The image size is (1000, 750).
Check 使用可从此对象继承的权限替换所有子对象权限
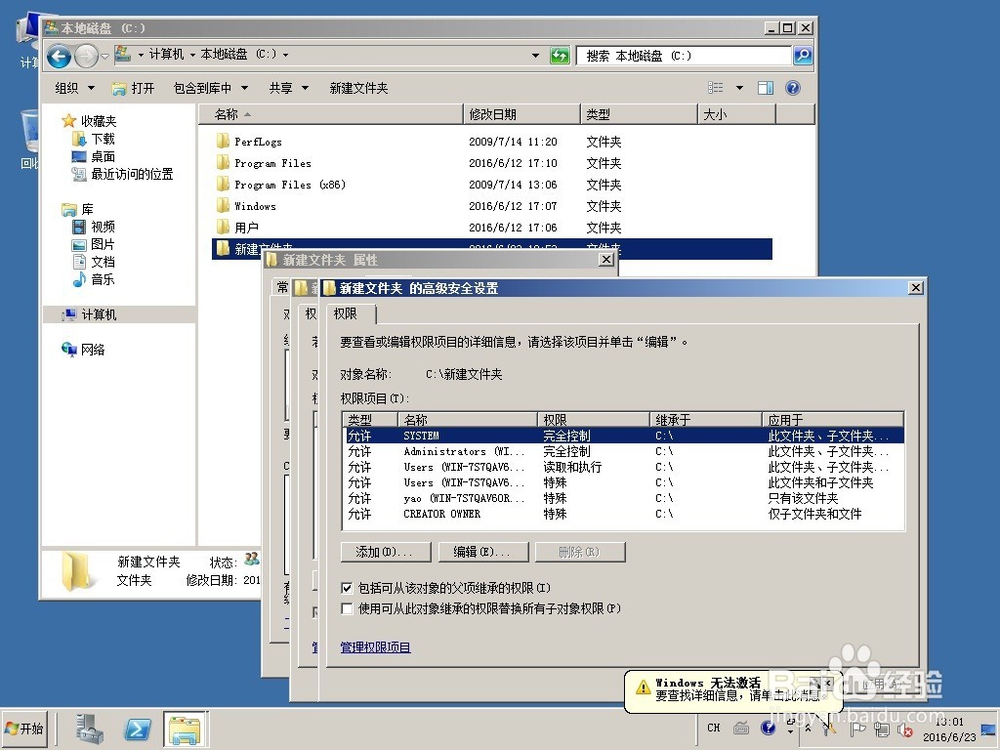coord(347,608)
